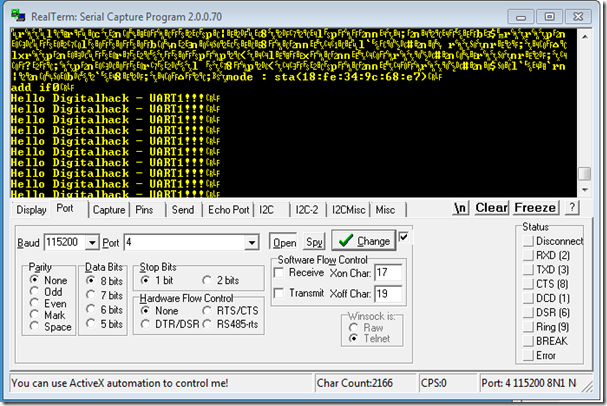
Task: Click the ActiveX automation status message
Action: point(120,383)
